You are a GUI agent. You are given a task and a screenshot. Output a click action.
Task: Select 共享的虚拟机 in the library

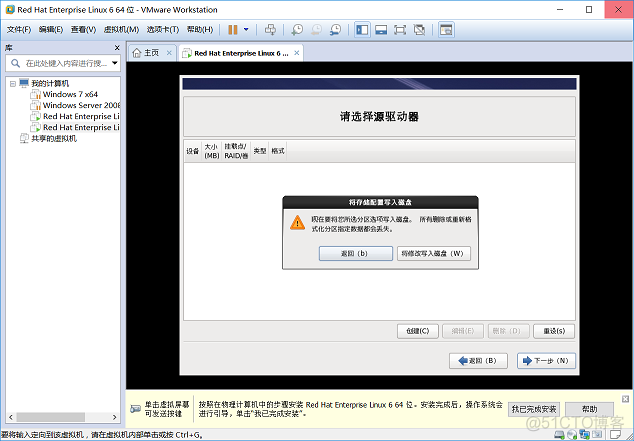click(54, 139)
